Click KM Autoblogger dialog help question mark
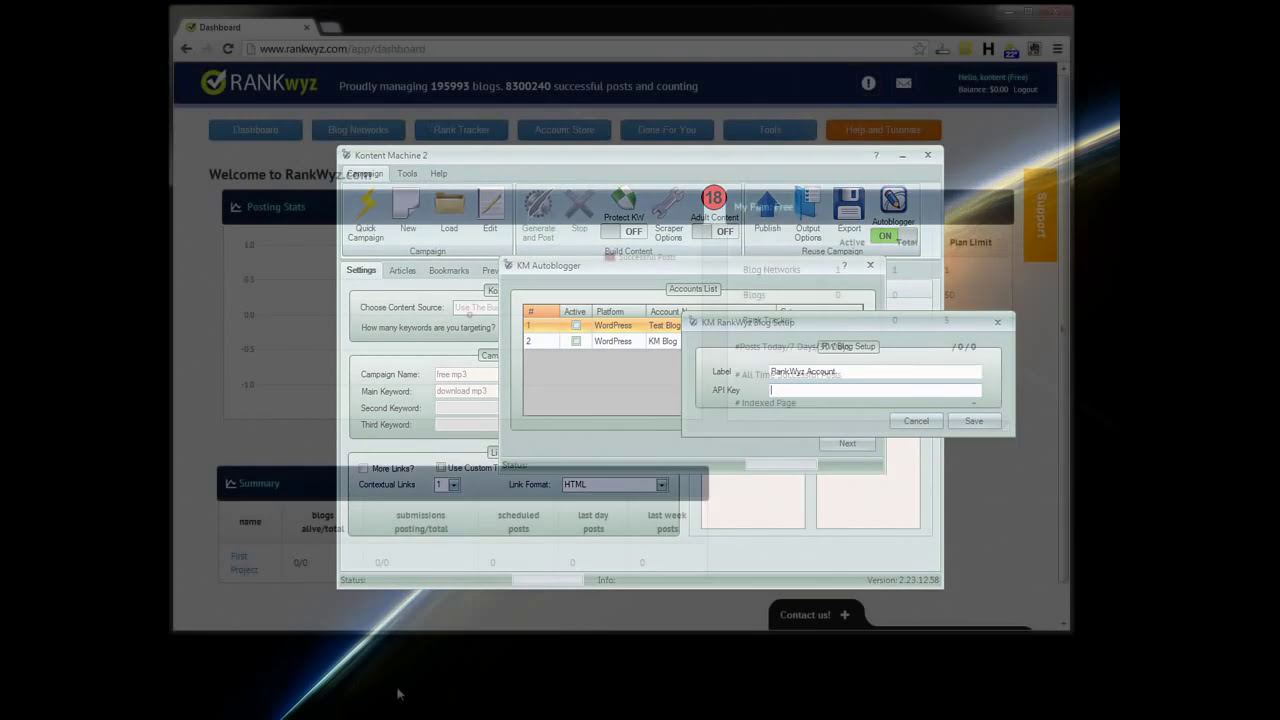1280x720 pixels. pyautogui.click(x=844, y=265)
